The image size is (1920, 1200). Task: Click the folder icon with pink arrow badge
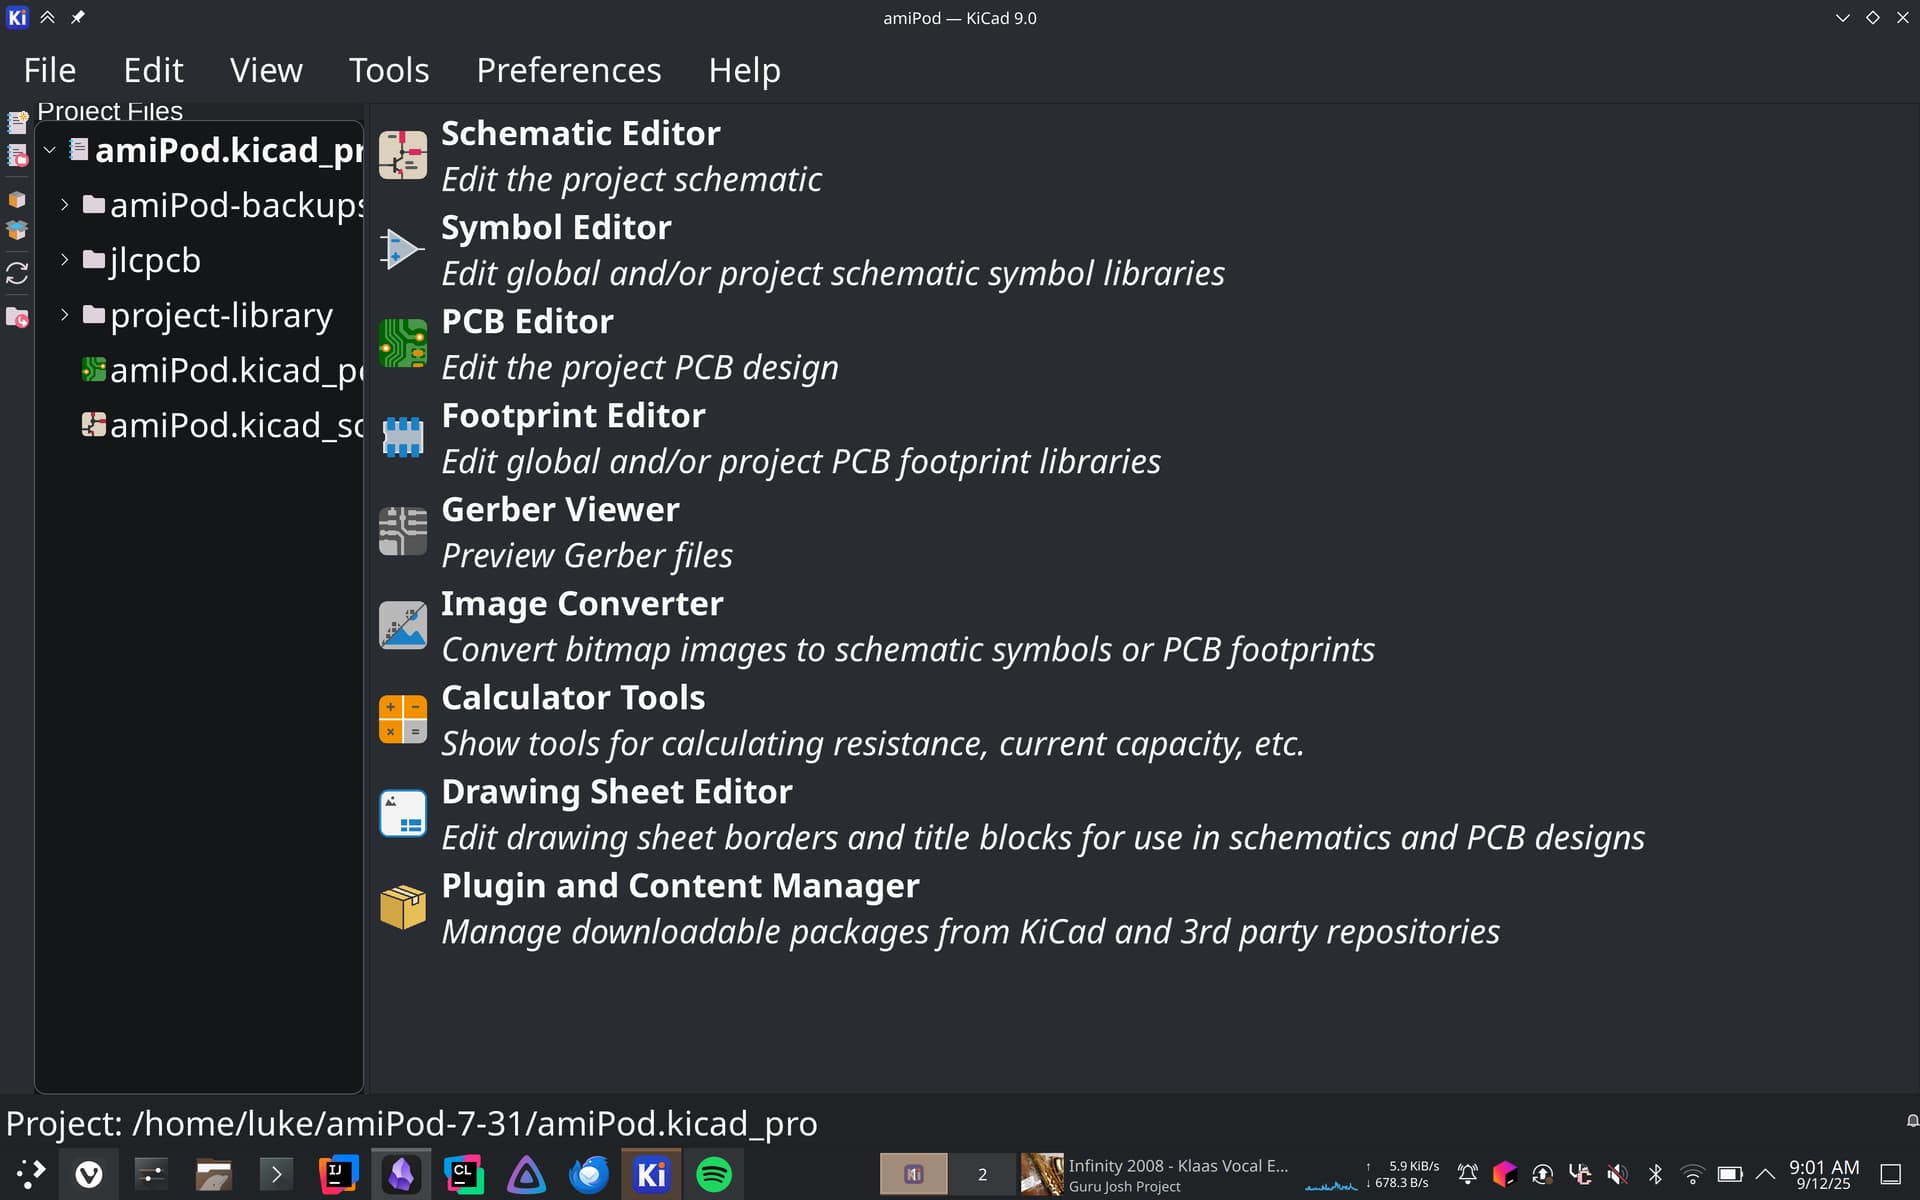[x=17, y=317]
